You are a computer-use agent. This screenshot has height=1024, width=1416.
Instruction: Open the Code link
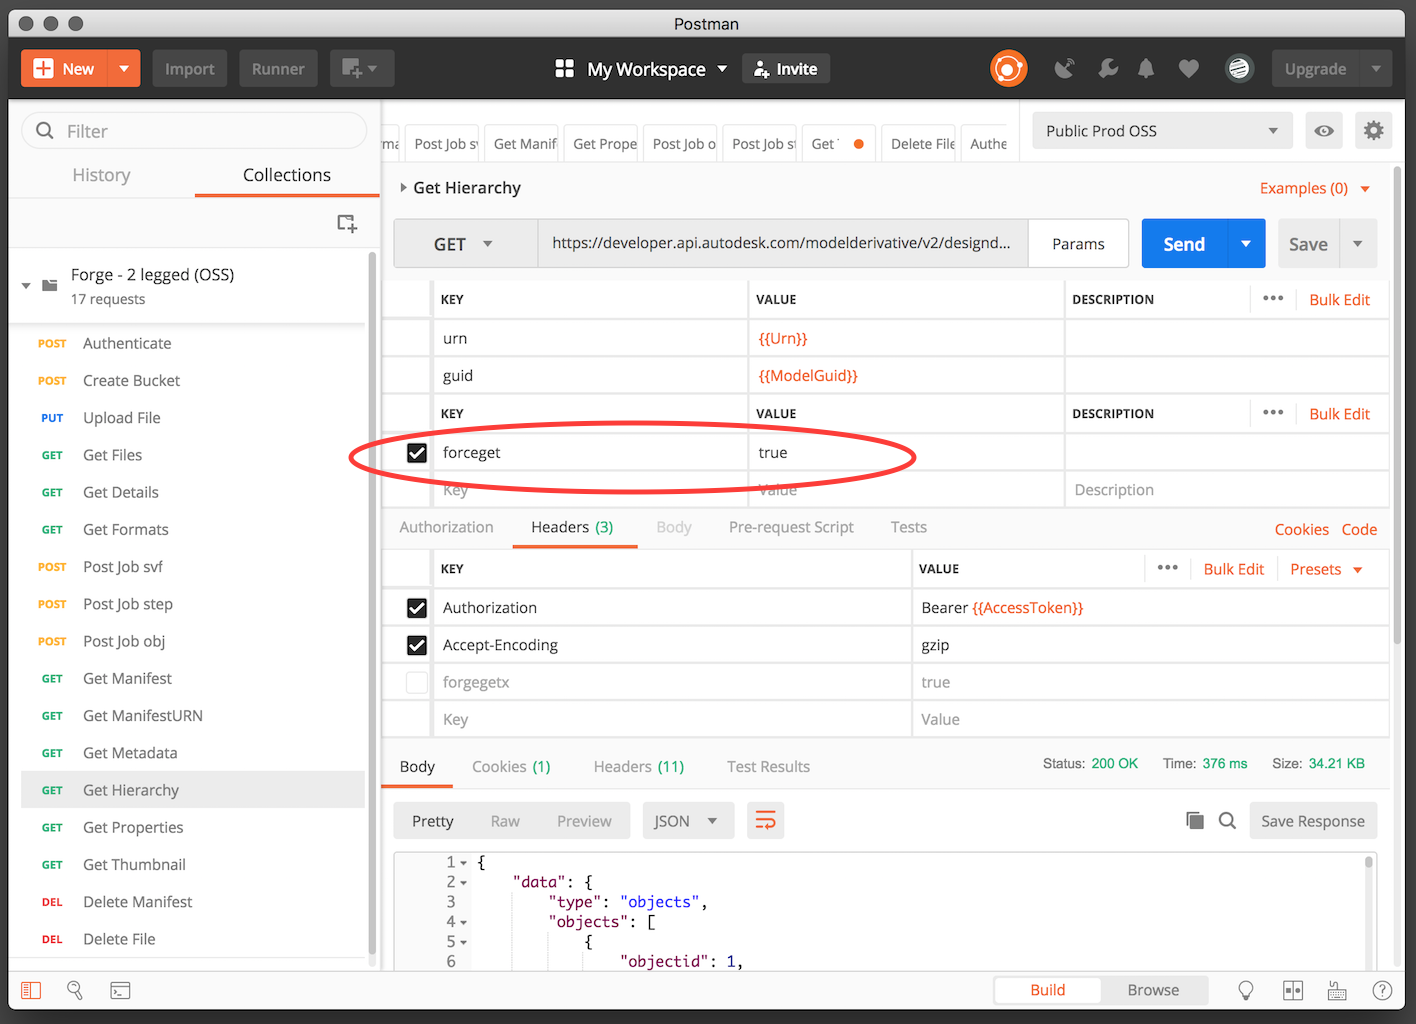click(1359, 530)
